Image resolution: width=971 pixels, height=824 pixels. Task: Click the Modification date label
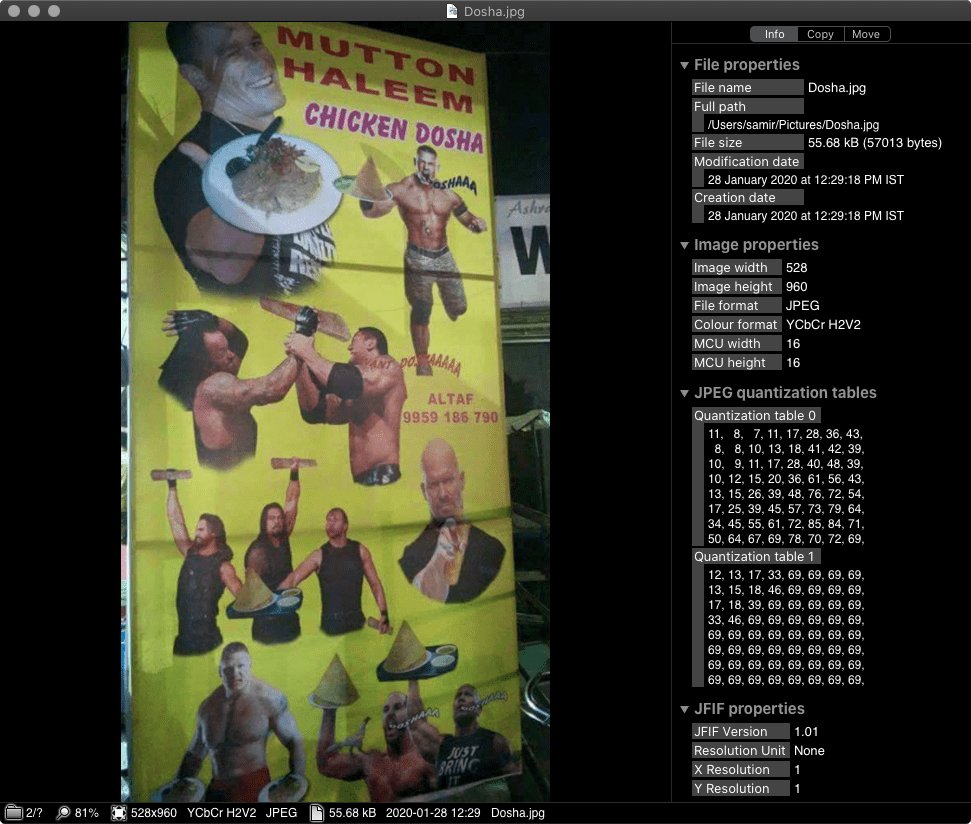747,162
